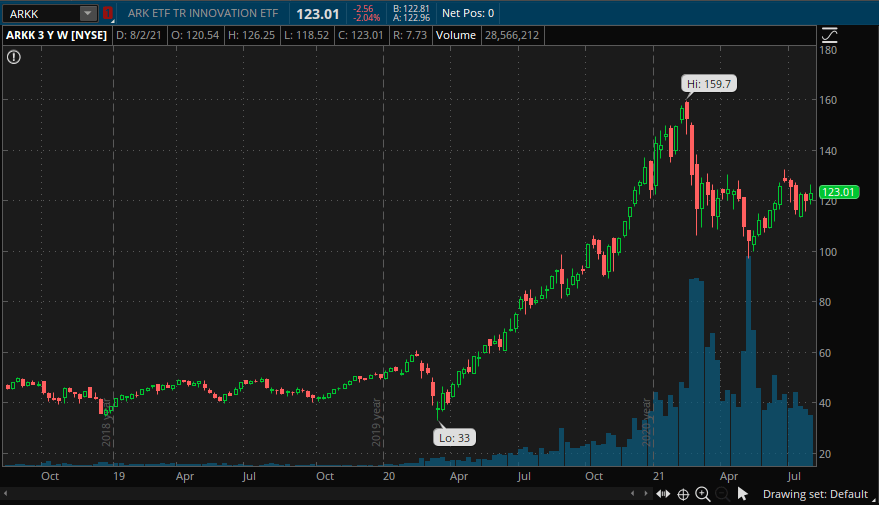The width and height of the screenshot is (879, 505).
Task: Open the ARKK symbol dropdown arrow
Action: click(x=88, y=13)
